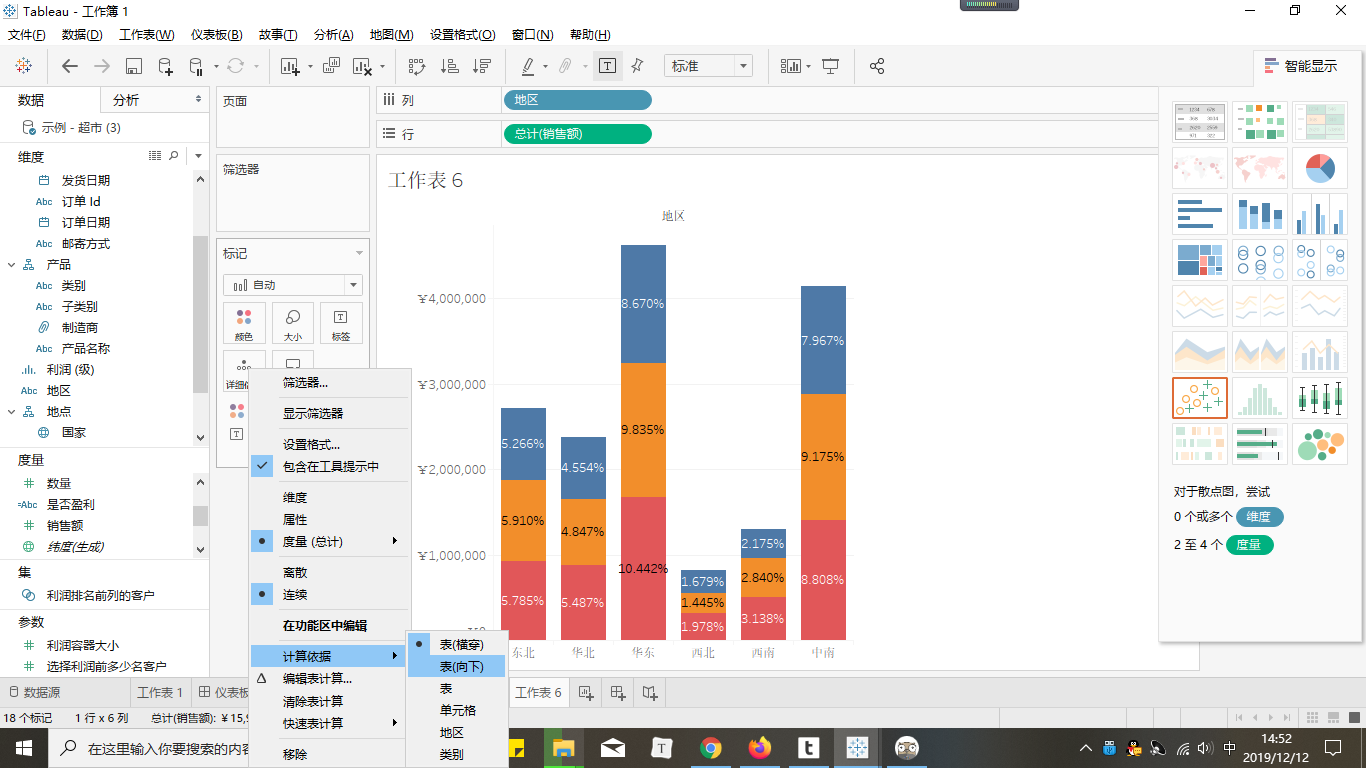The height and width of the screenshot is (768, 1366).
Task: Collapse the 产品 hierarchy in dimensions
Action: pyautogui.click(x=11, y=265)
